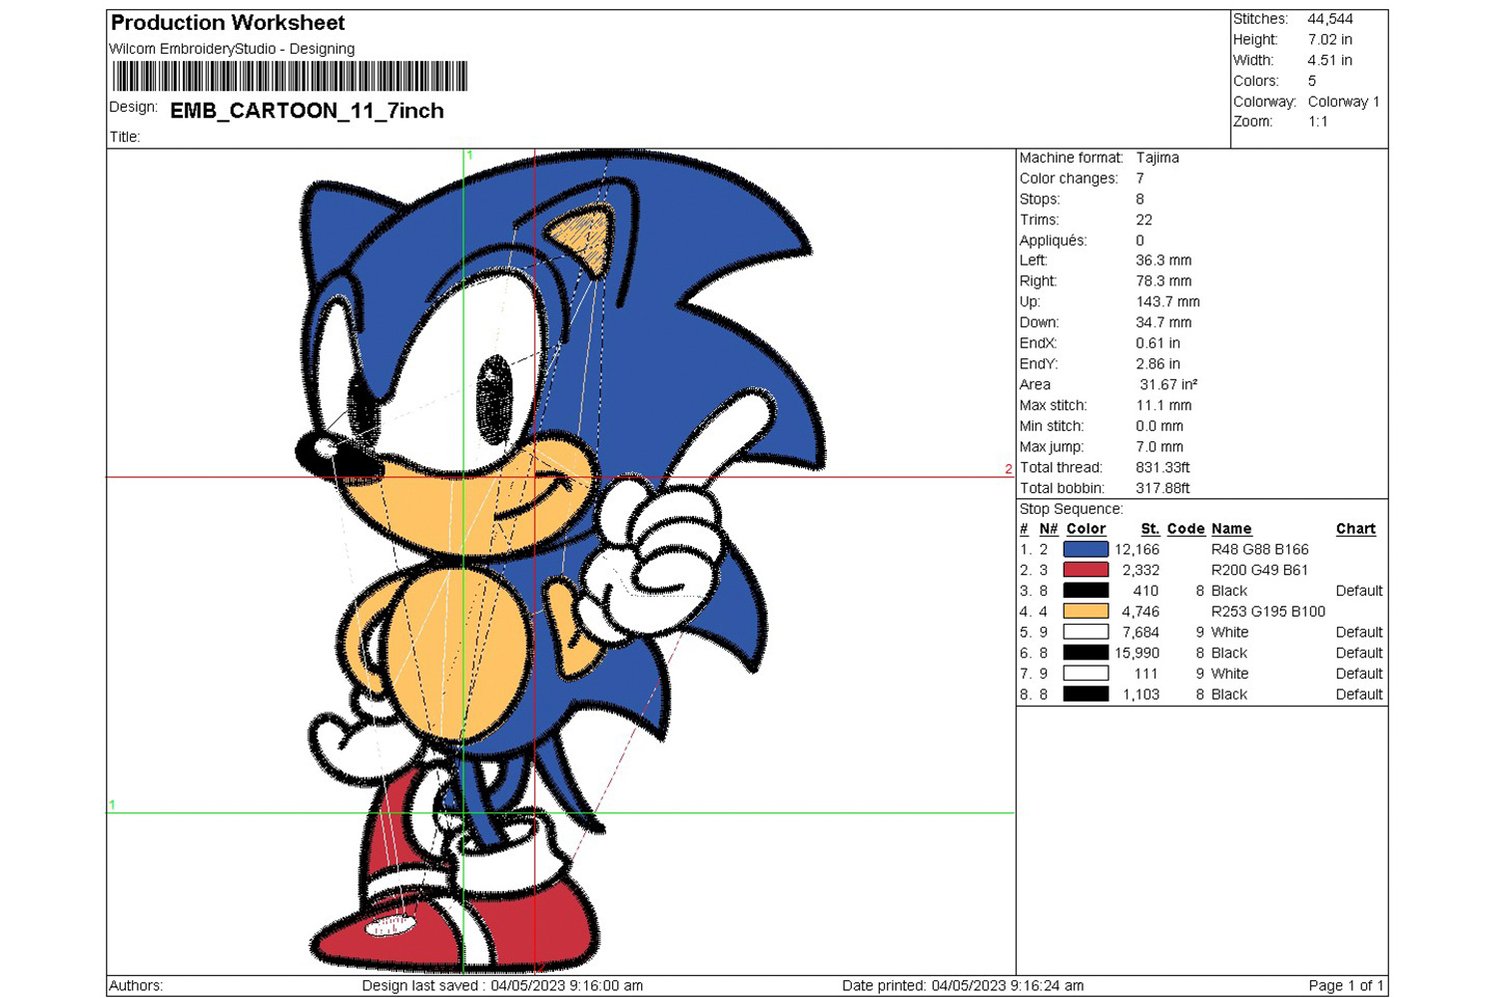Click stitch count "111" in stop 7
1500x998 pixels.
tap(1147, 674)
